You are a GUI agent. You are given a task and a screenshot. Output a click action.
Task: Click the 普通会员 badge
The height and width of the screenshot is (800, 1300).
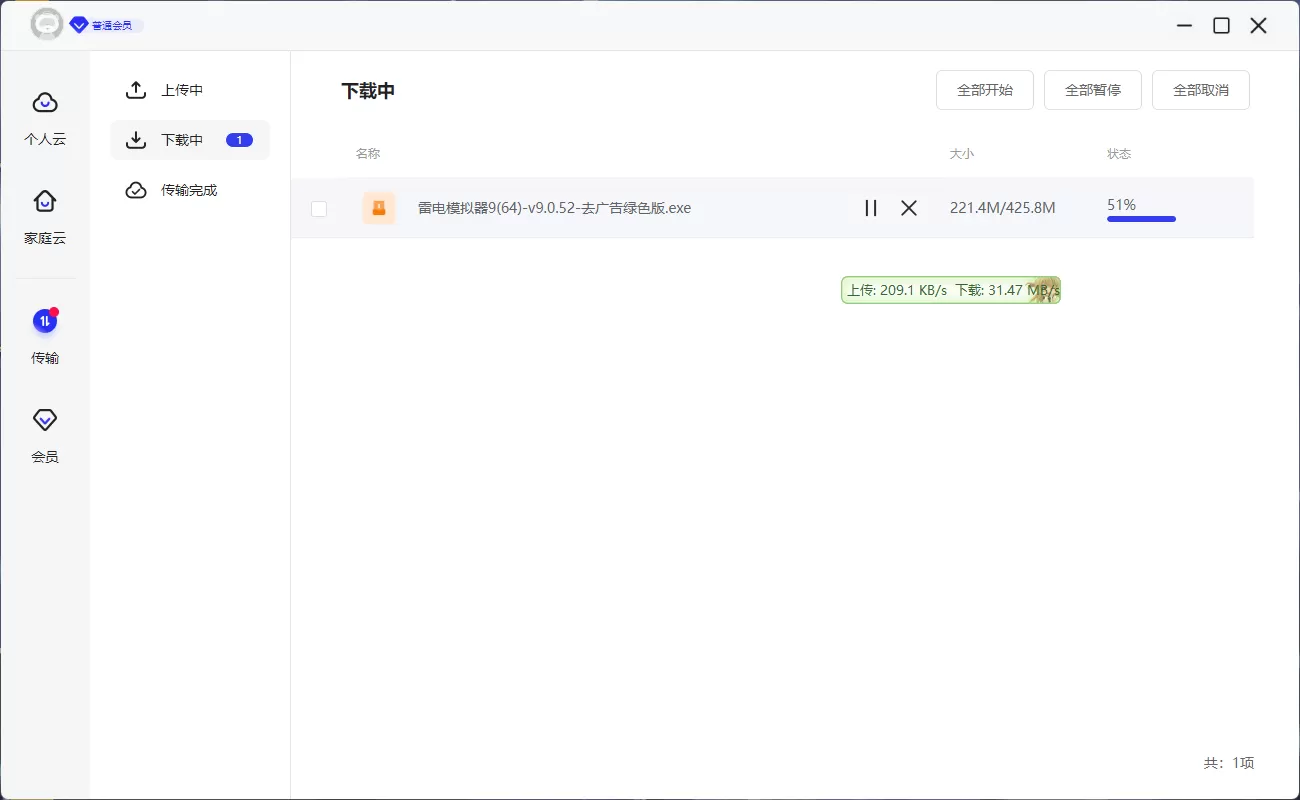coord(105,25)
